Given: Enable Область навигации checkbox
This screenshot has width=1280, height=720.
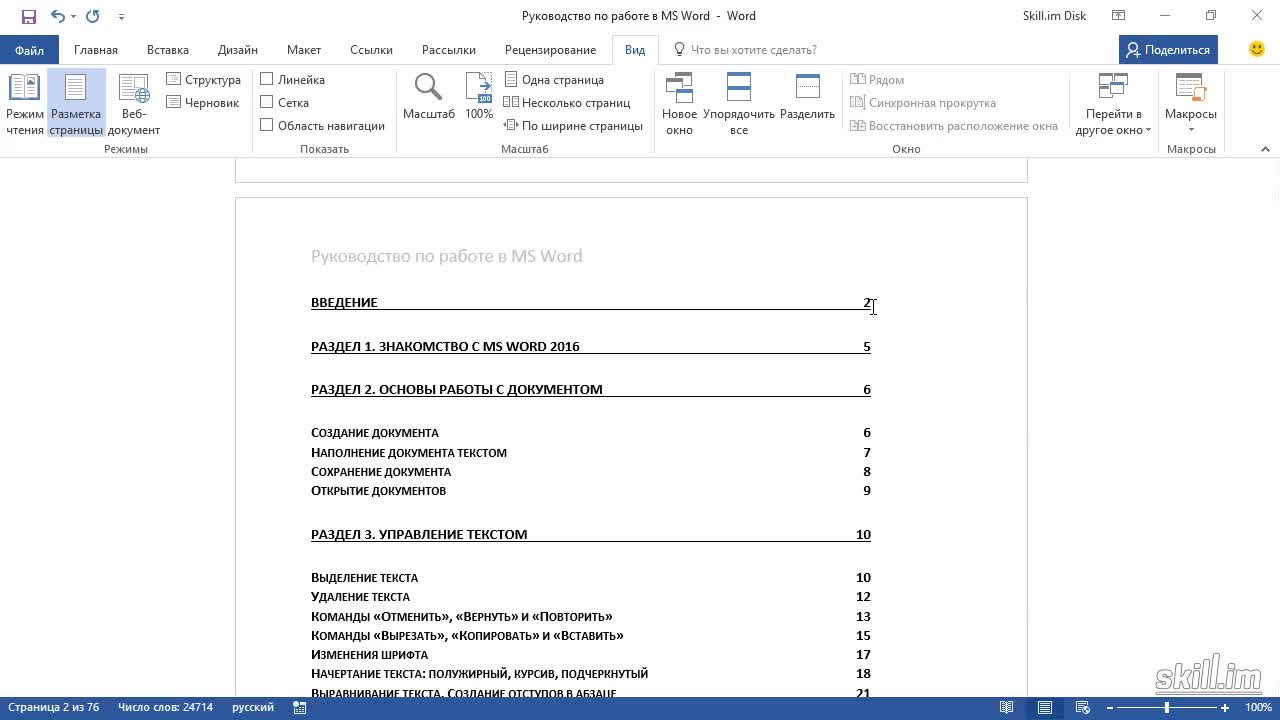Looking at the screenshot, I should pos(267,126).
